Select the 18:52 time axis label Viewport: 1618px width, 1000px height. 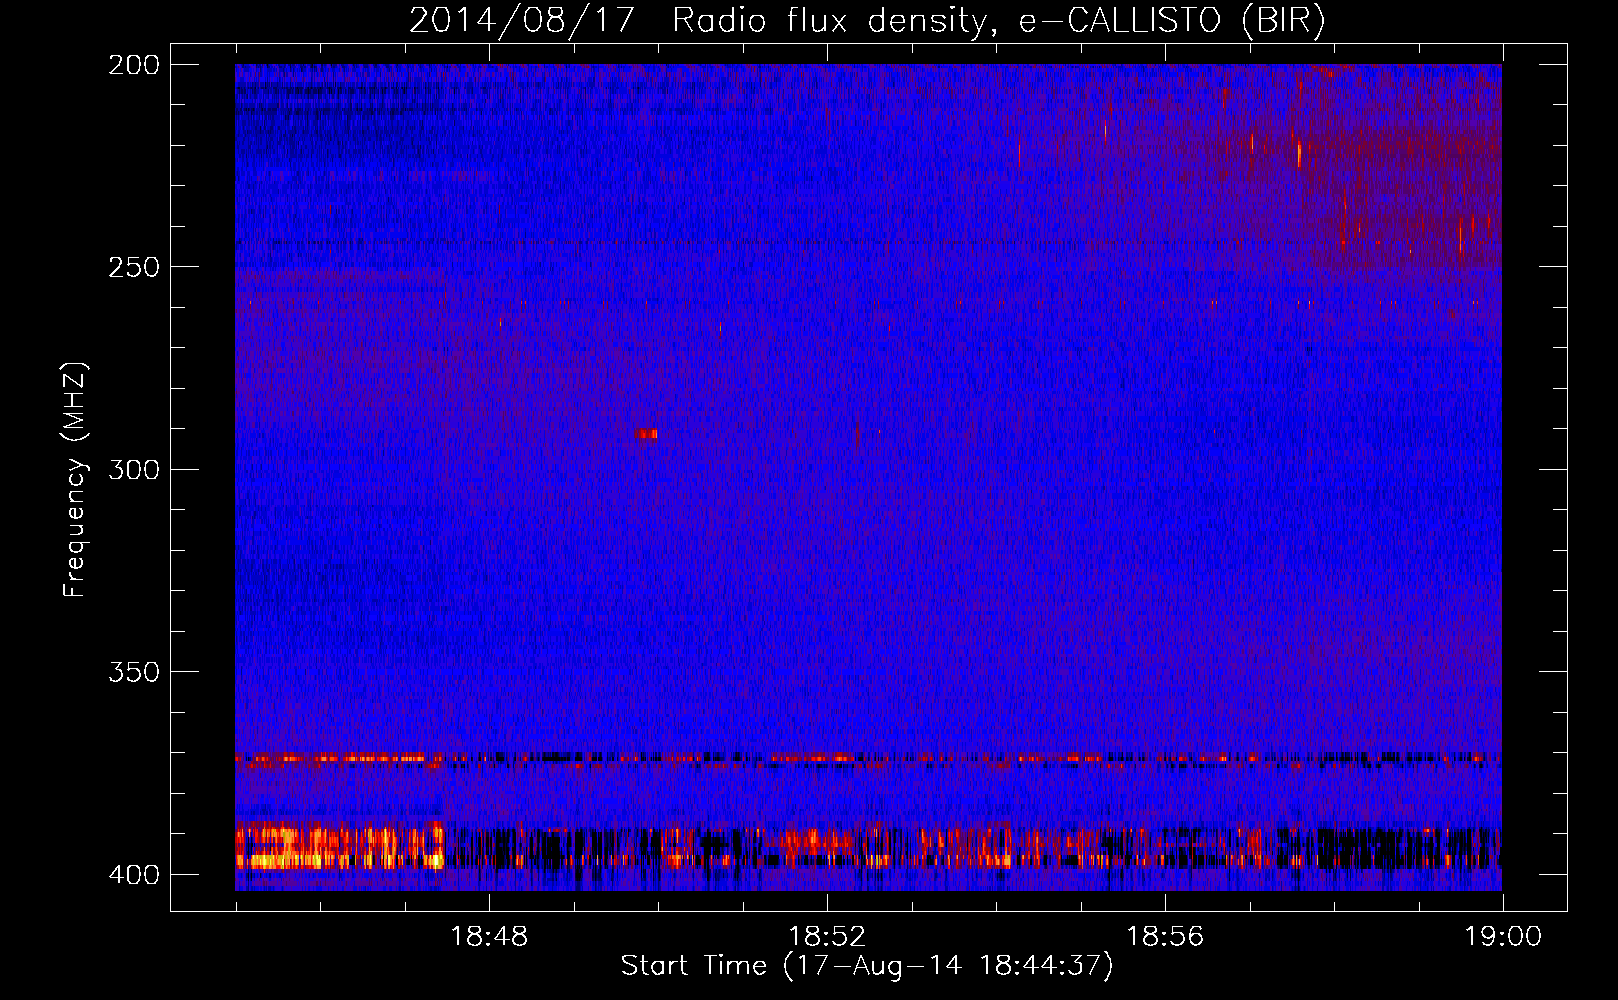click(827, 937)
